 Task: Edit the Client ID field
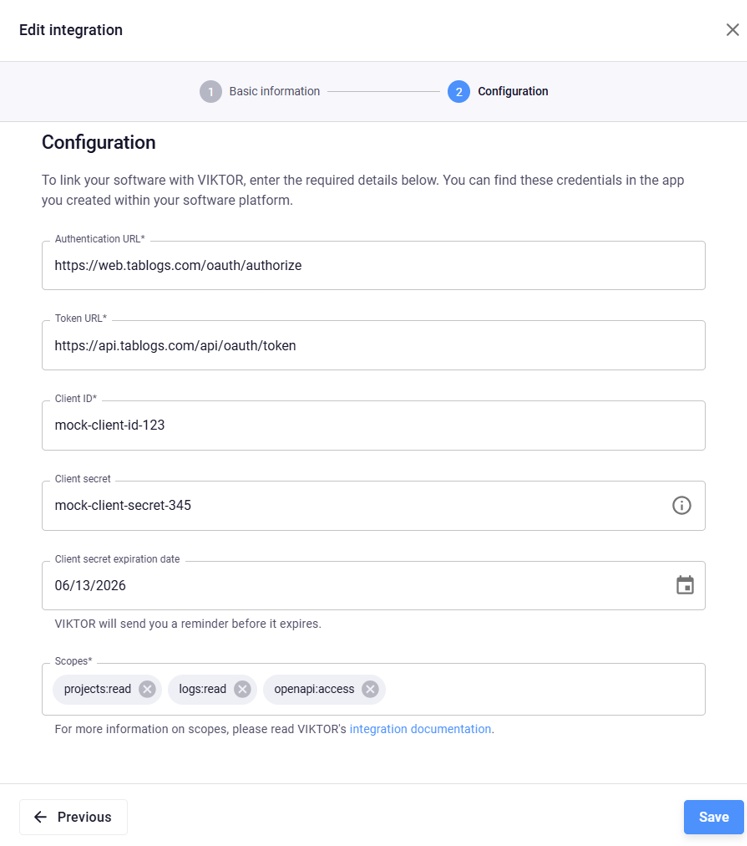373,425
